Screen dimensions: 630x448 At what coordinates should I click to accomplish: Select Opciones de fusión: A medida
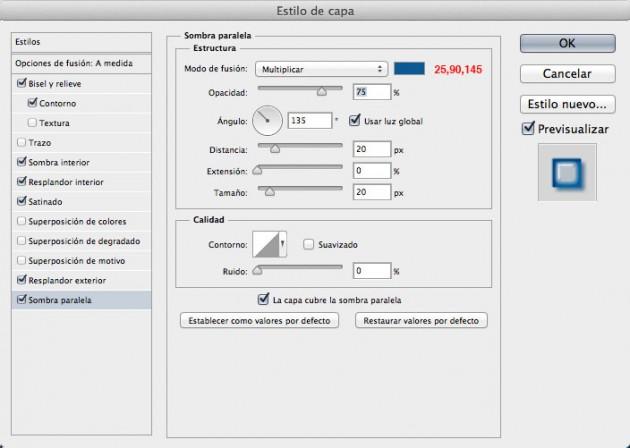[82, 63]
